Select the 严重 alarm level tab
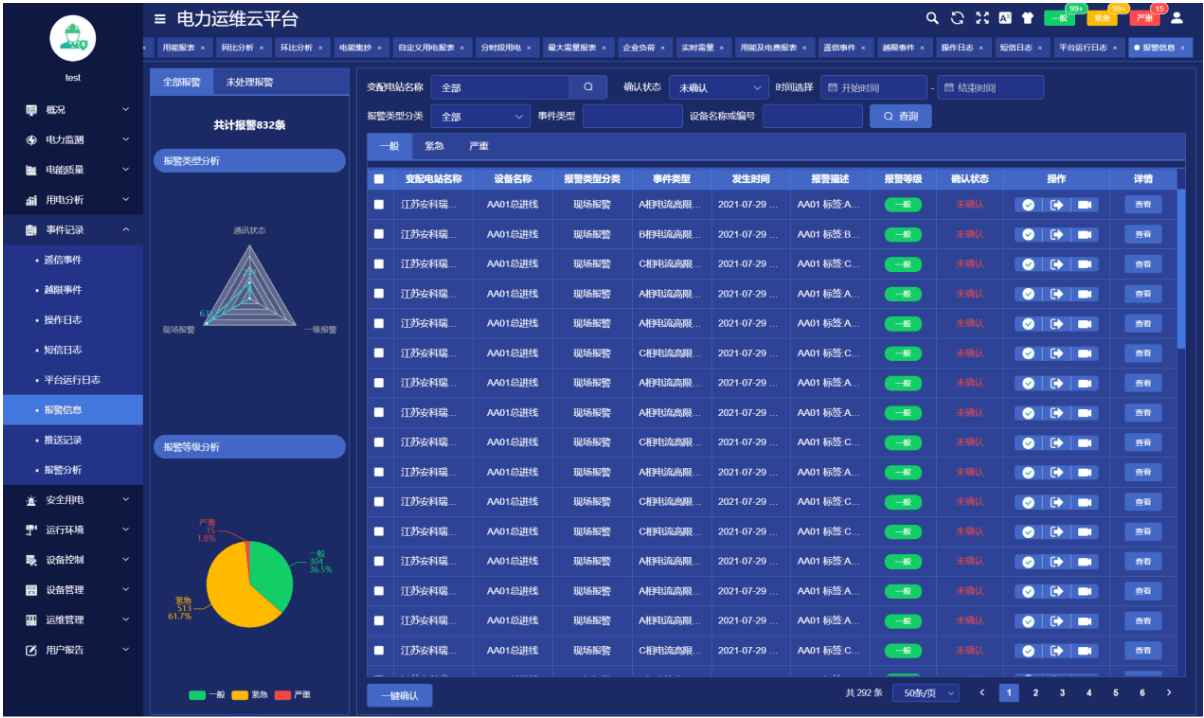The image size is (1204, 718). tap(479, 146)
